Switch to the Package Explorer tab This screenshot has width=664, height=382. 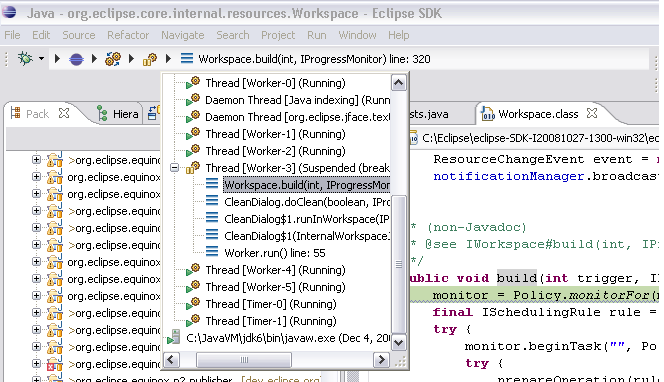(37, 114)
